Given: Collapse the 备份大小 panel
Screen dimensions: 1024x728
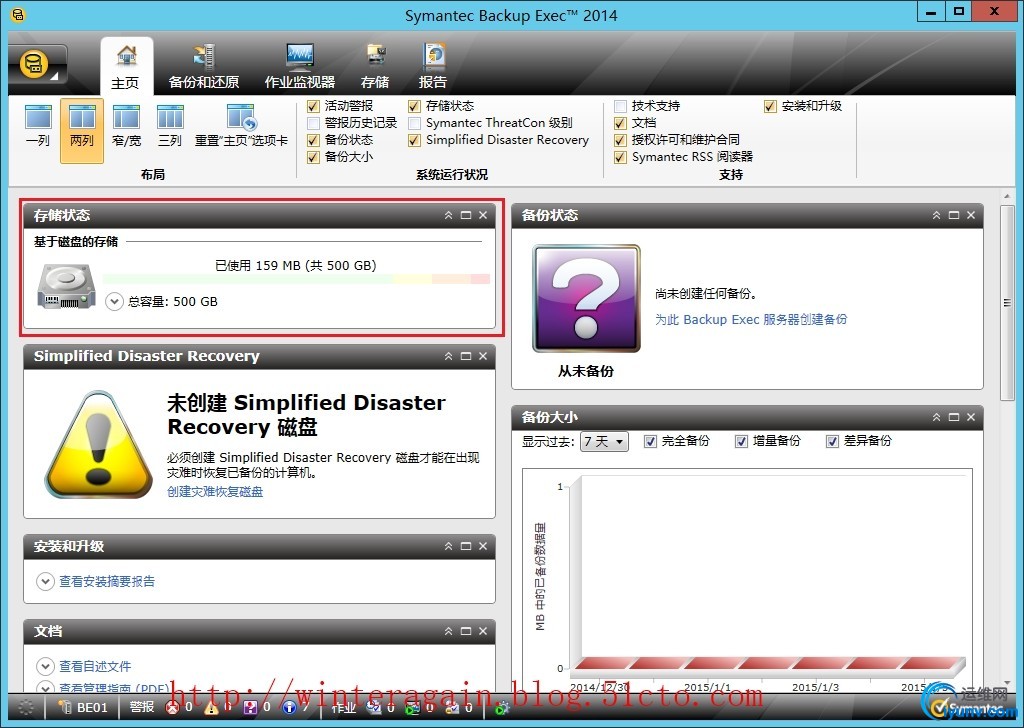Looking at the screenshot, I should 936,417.
